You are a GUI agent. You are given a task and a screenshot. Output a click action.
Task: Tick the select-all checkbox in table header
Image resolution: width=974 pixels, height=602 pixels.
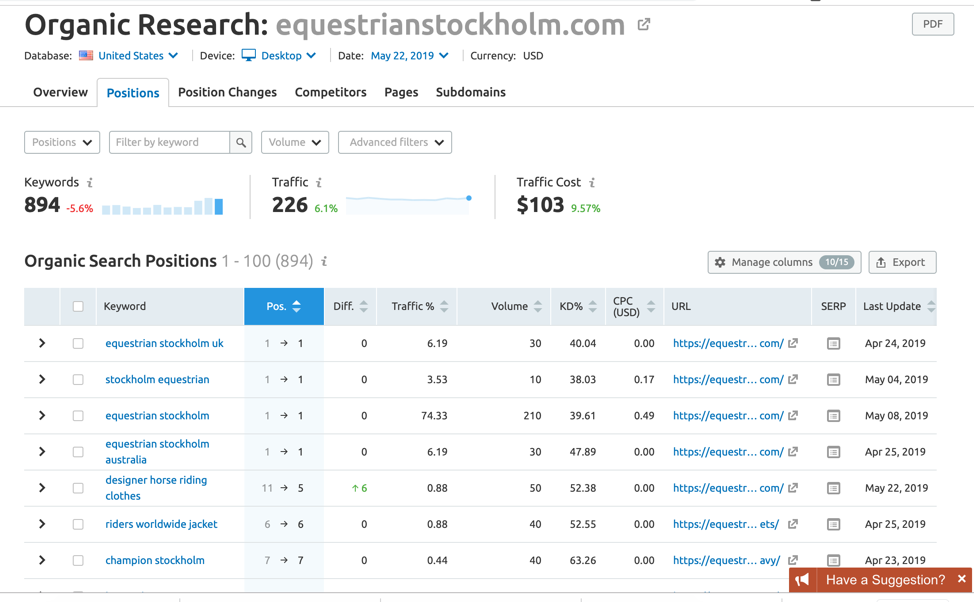click(78, 307)
